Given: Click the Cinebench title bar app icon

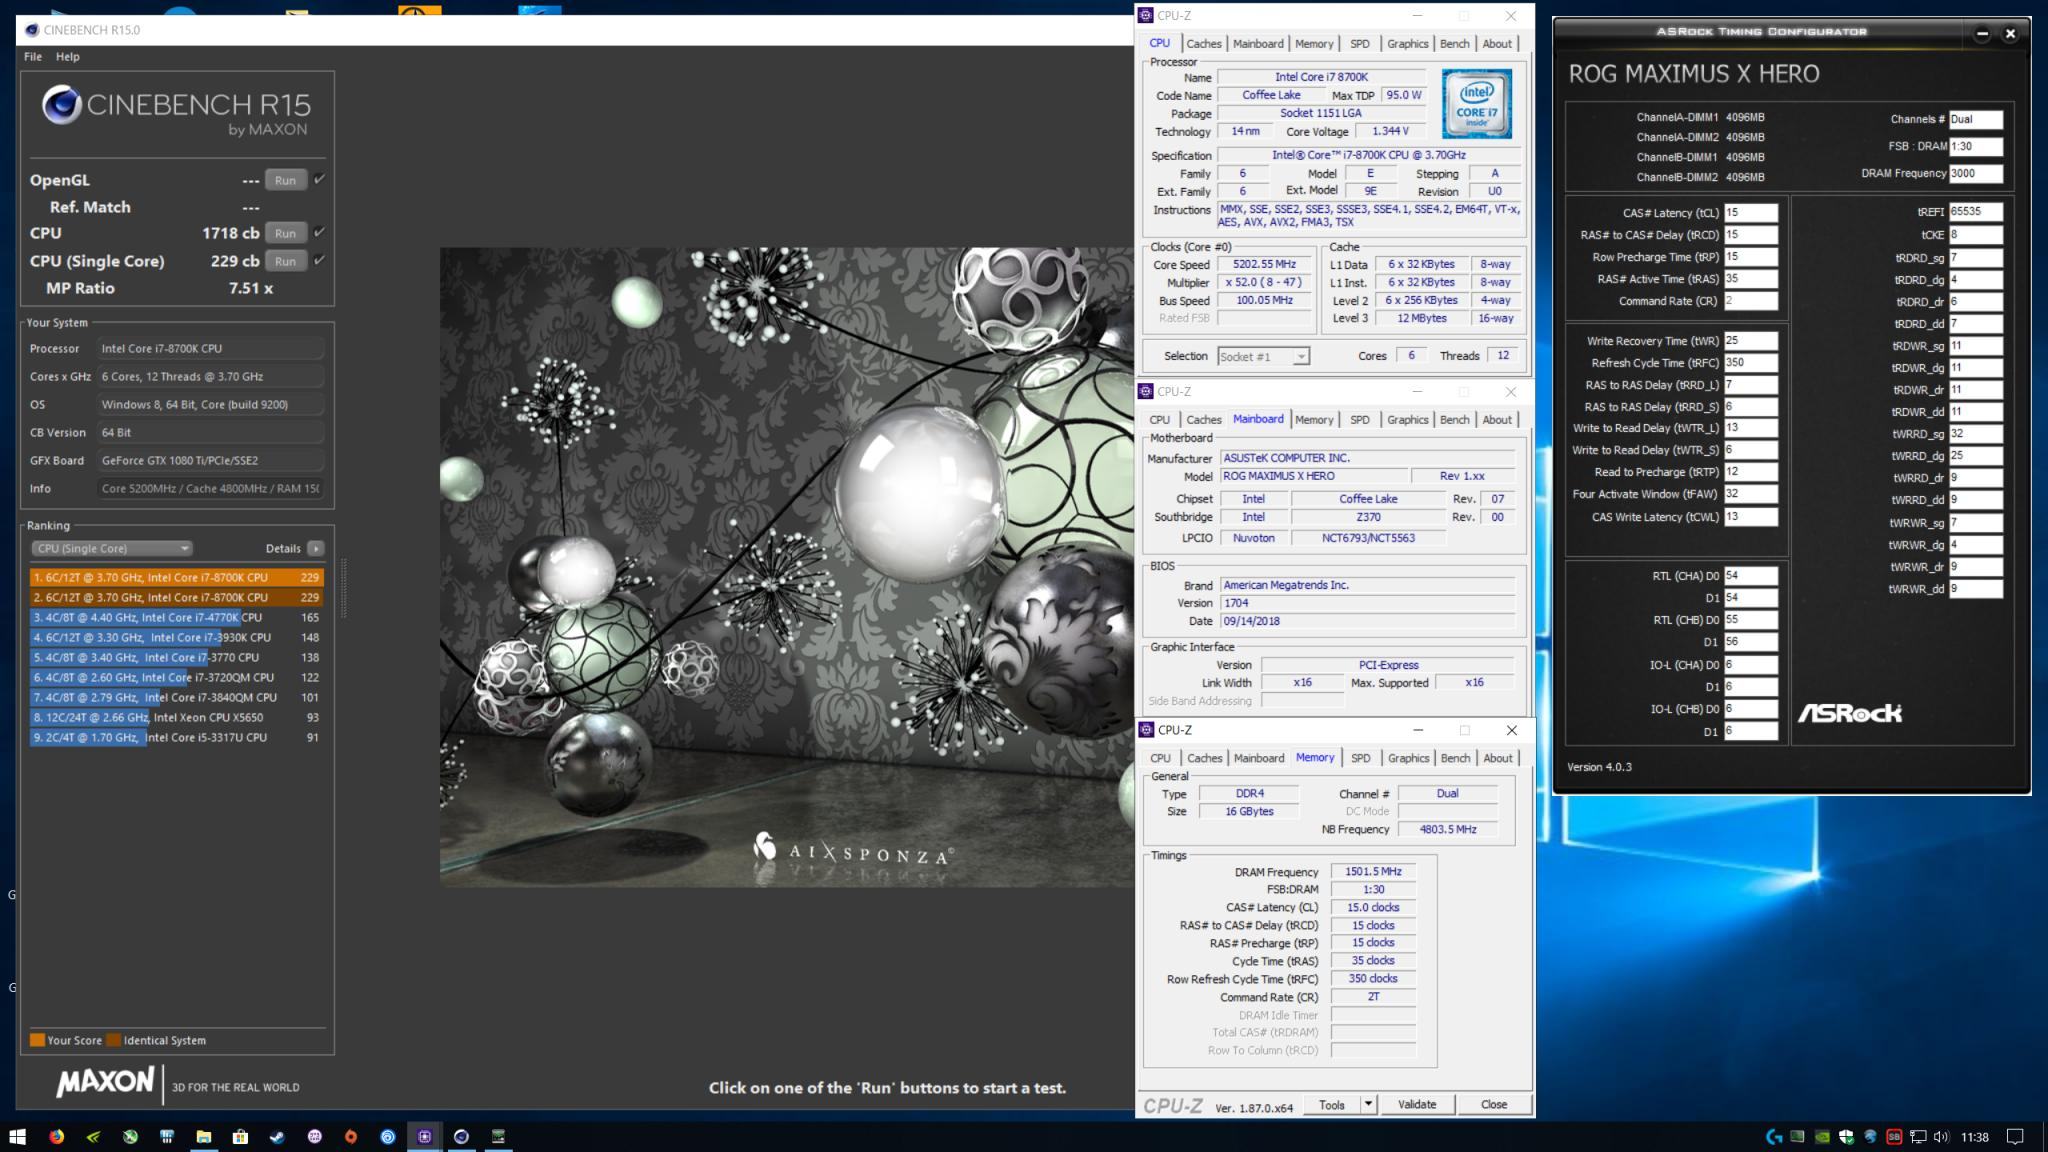Looking at the screenshot, I should pyautogui.click(x=32, y=30).
